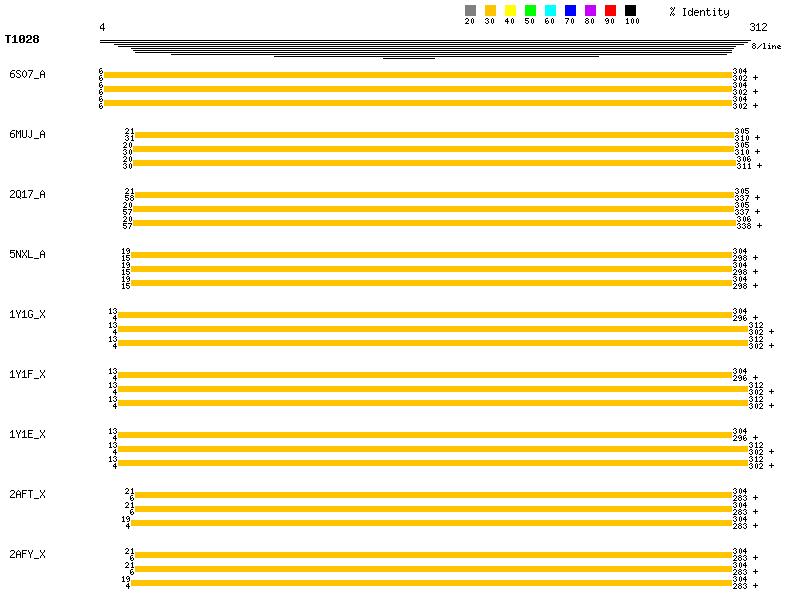Screen dimensions: 800x600
Task: Open the 2Q17_A hit entry
Action: coord(27,194)
